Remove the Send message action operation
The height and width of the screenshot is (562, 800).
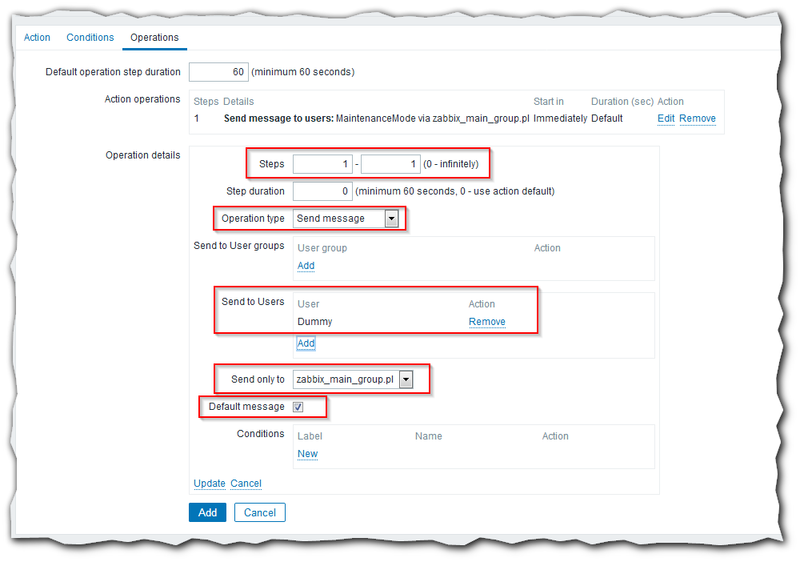click(697, 118)
